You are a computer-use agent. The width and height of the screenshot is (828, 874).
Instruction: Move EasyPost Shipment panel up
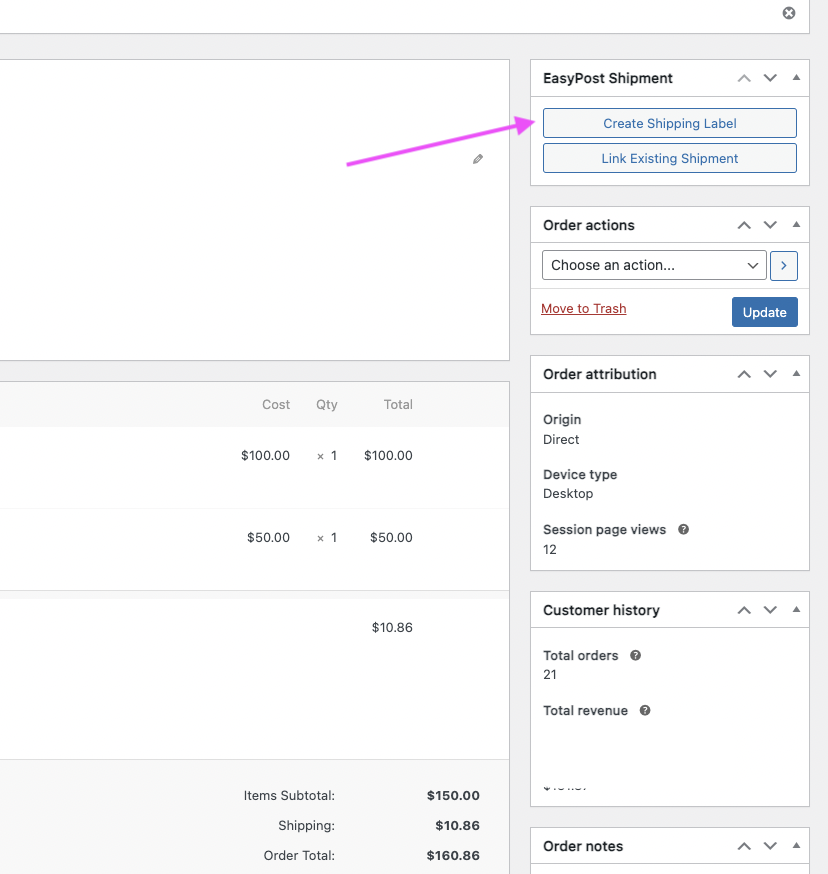(744, 78)
